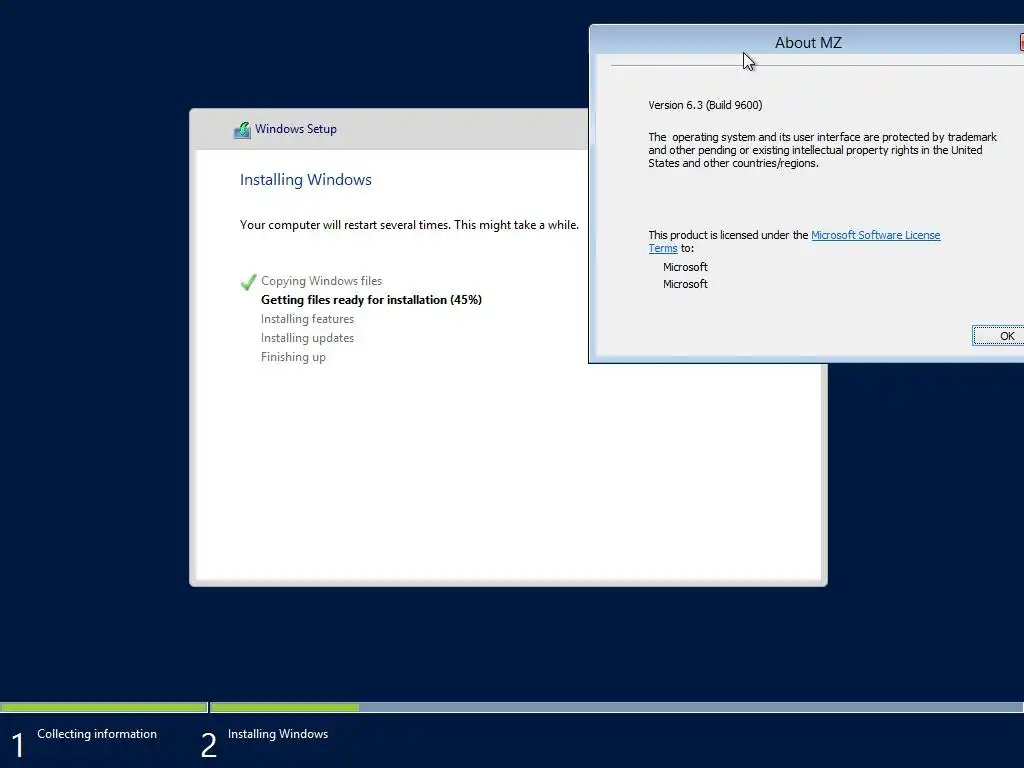Click the second Microsoft licensee name
The image size is (1024, 768).
click(685, 284)
